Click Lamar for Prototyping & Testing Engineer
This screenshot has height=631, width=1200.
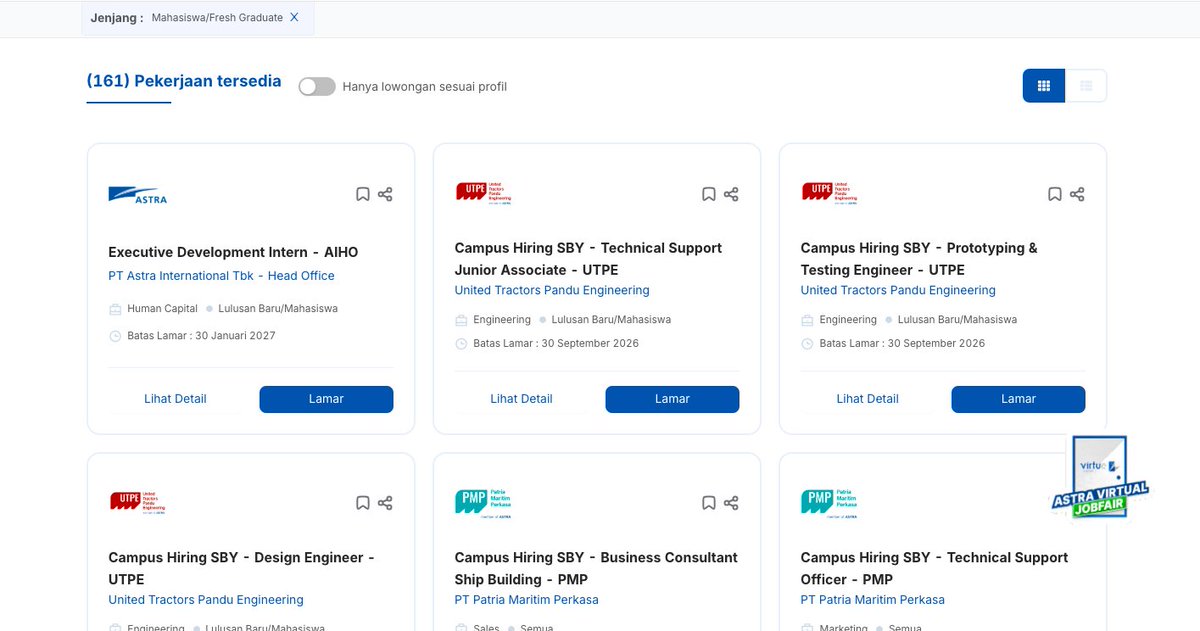pyautogui.click(x=1018, y=399)
